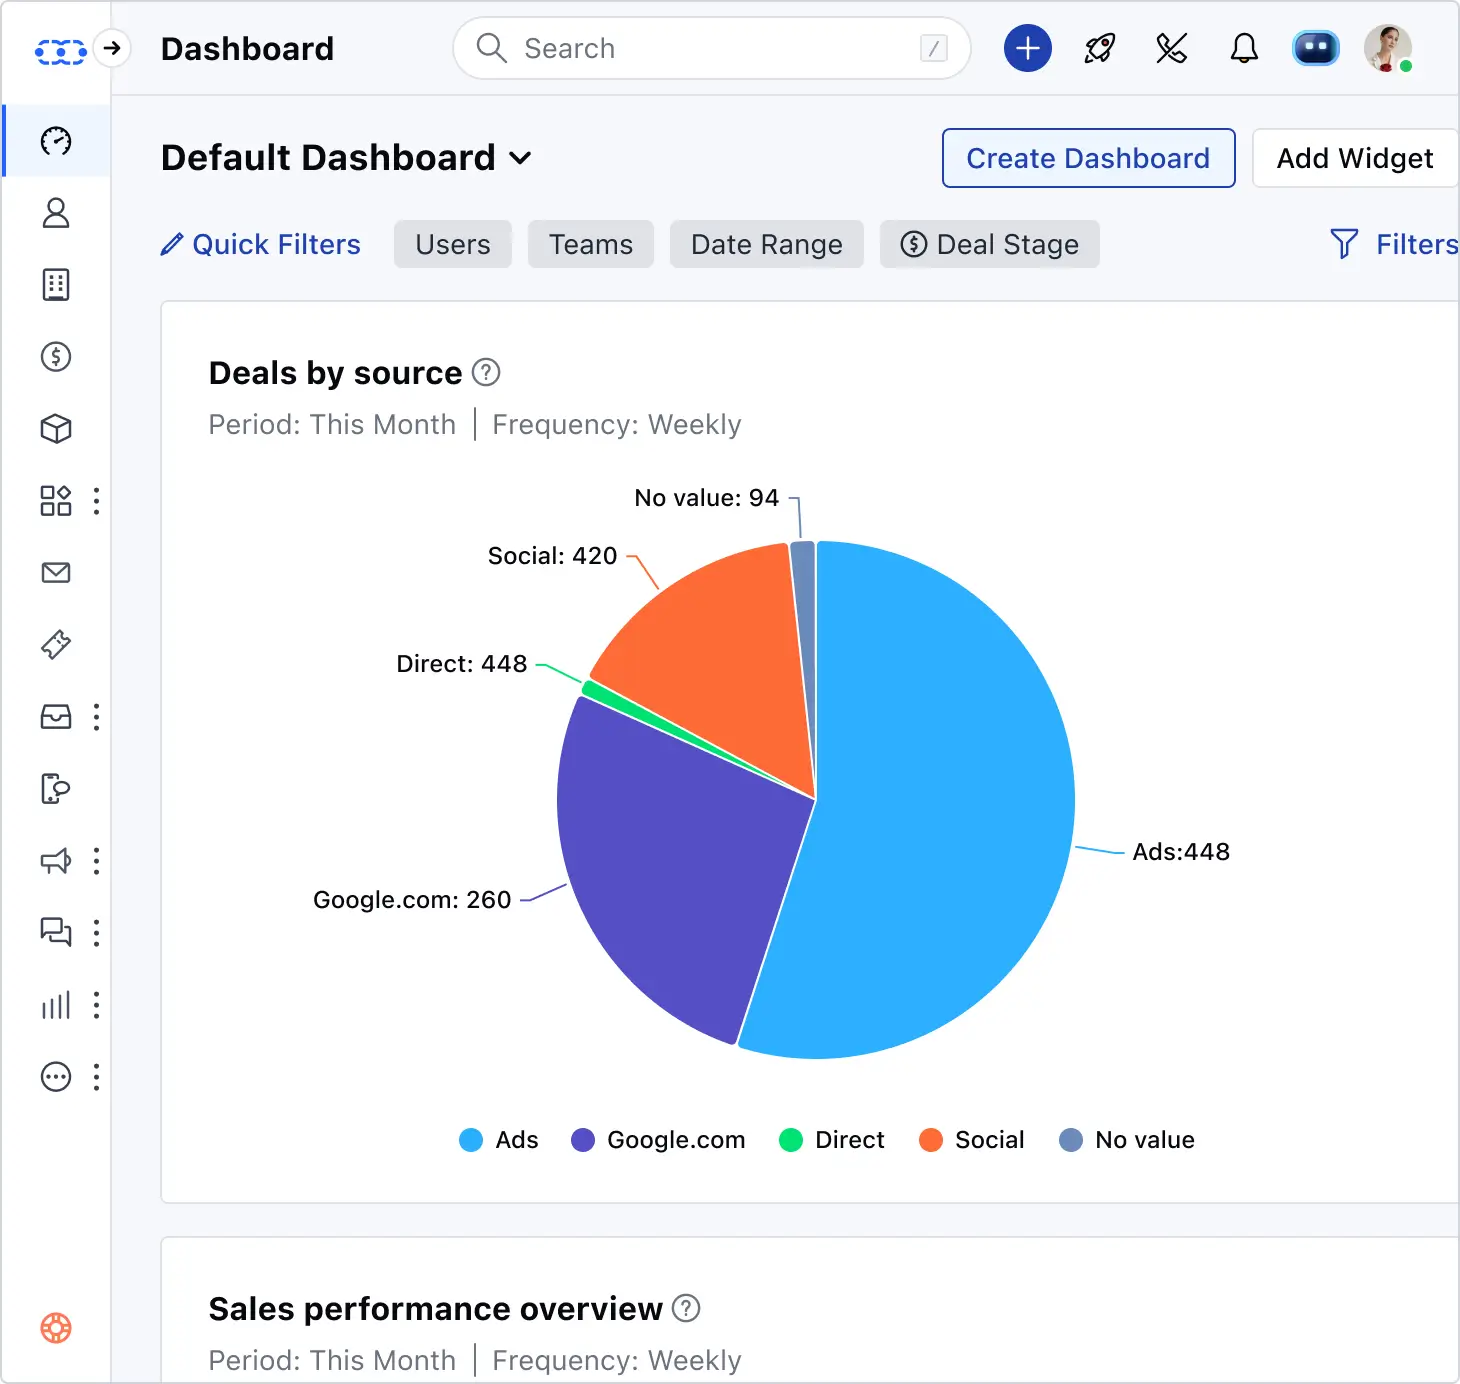Select the Users quick filter
The width and height of the screenshot is (1460, 1384).
[x=453, y=244]
